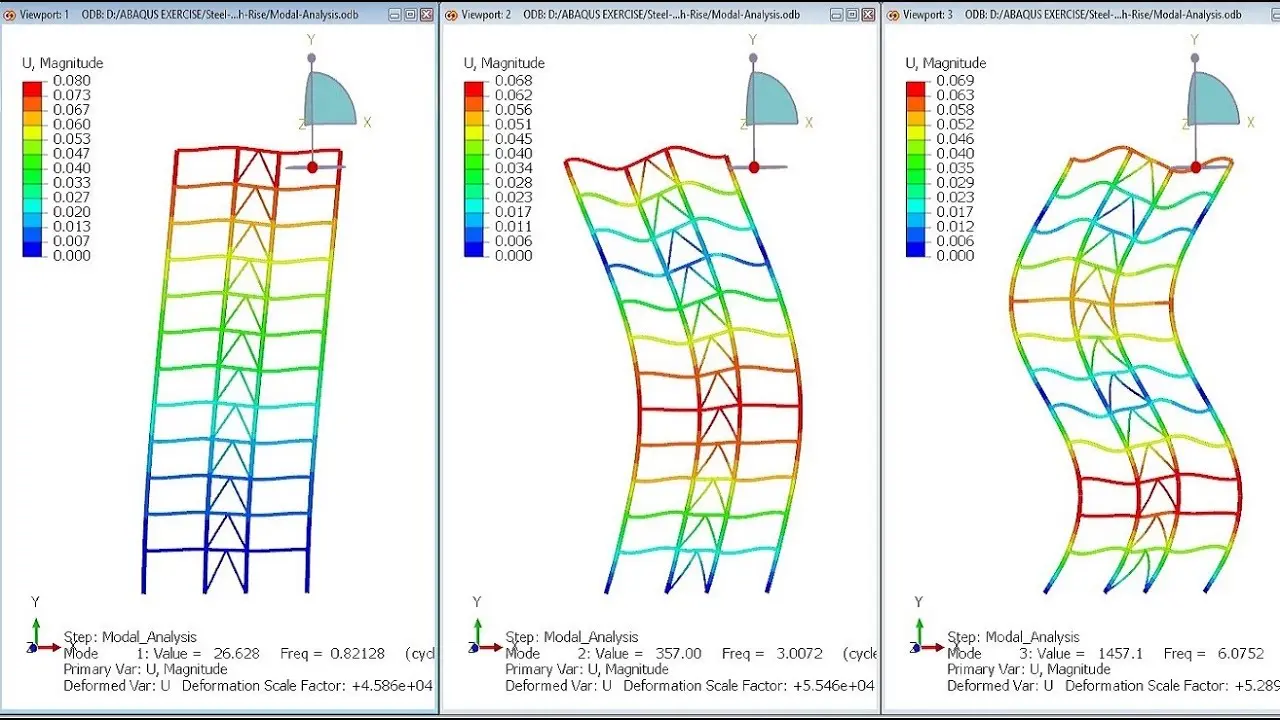Click the Viewport 3 title bar icon

click(x=893, y=15)
